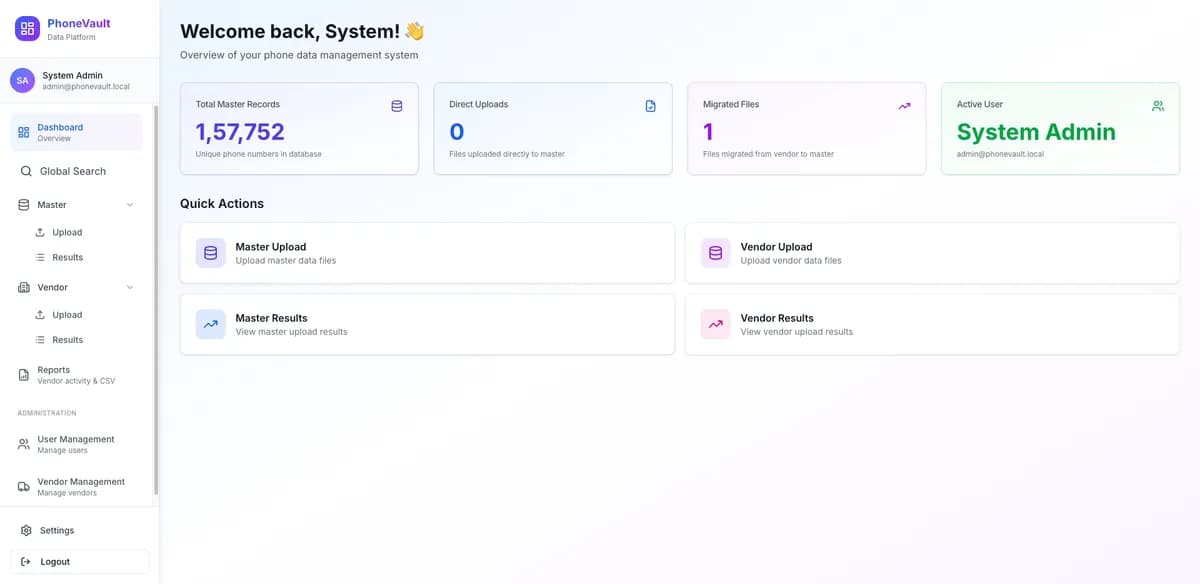Click database icon on Total Master Records card
1200x584 pixels.
click(x=397, y=105)
